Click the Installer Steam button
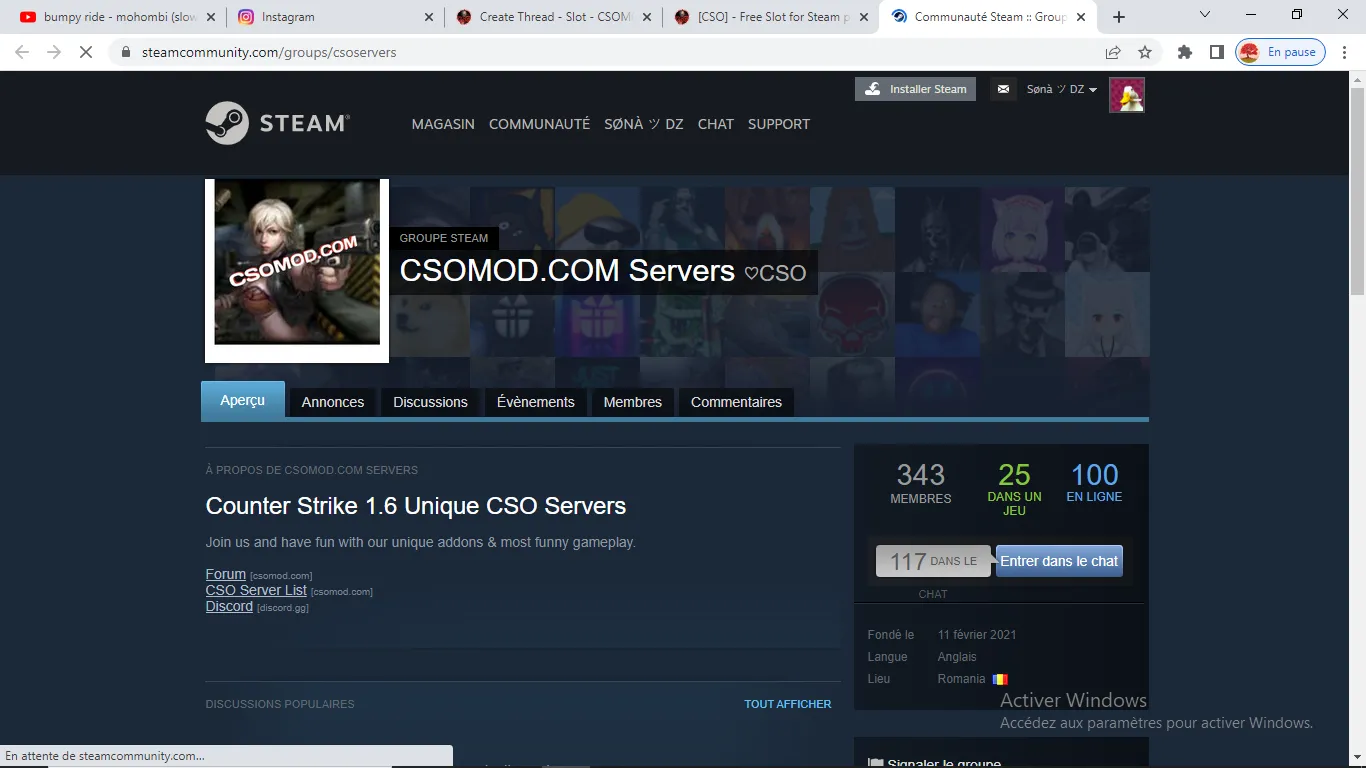Image resolution: width=1366 pixels, height=768 pixels. pyautogui.click(x=915, y=89)
